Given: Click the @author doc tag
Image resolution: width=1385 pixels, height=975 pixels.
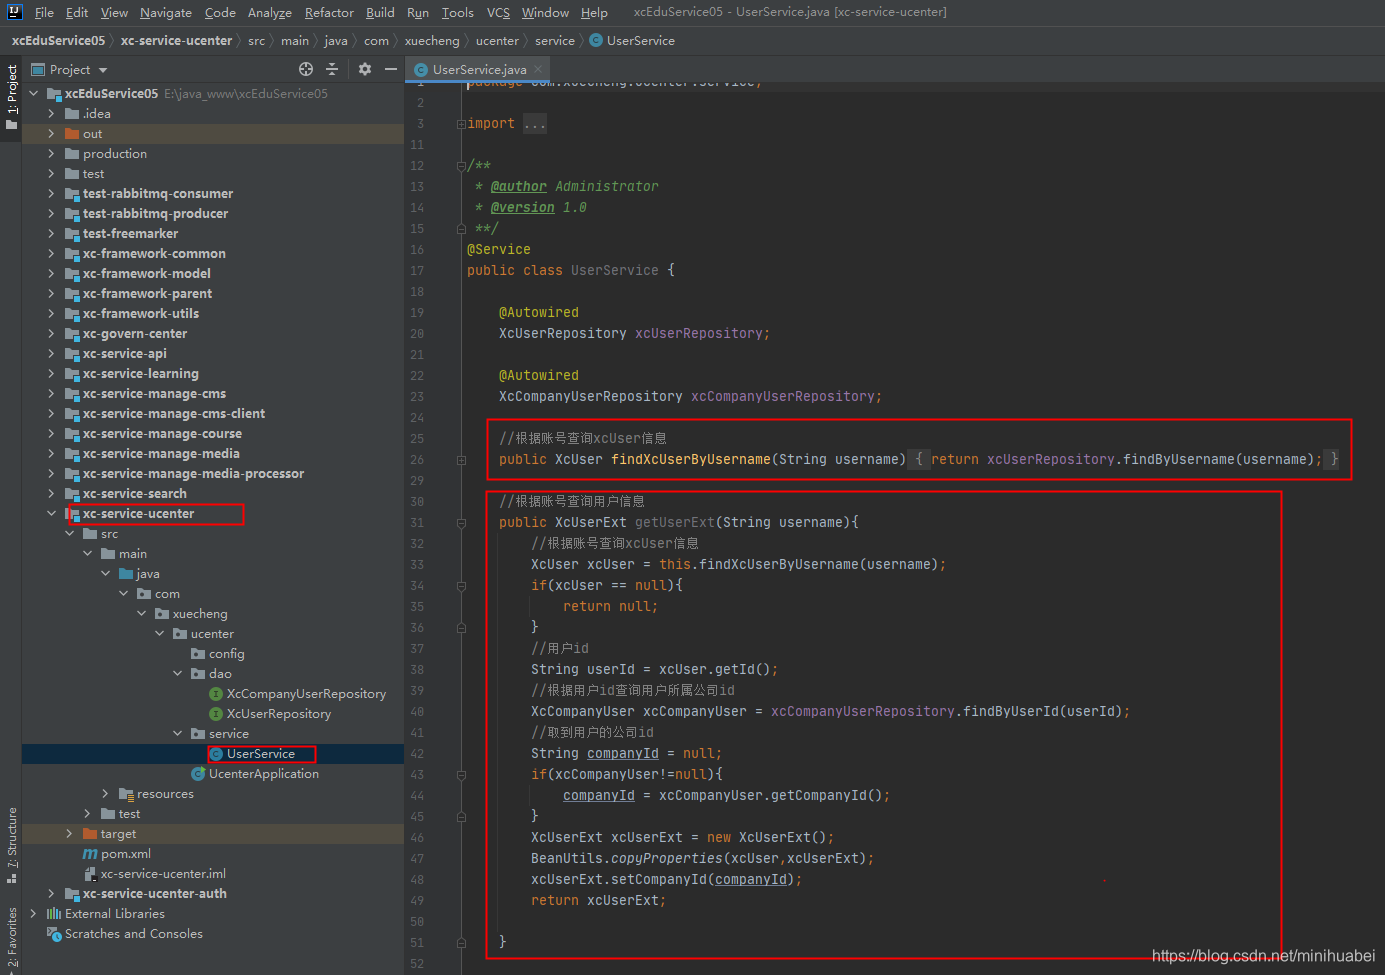Looking at the screenshot, I should pyautogui.click(x=519, y=186).
